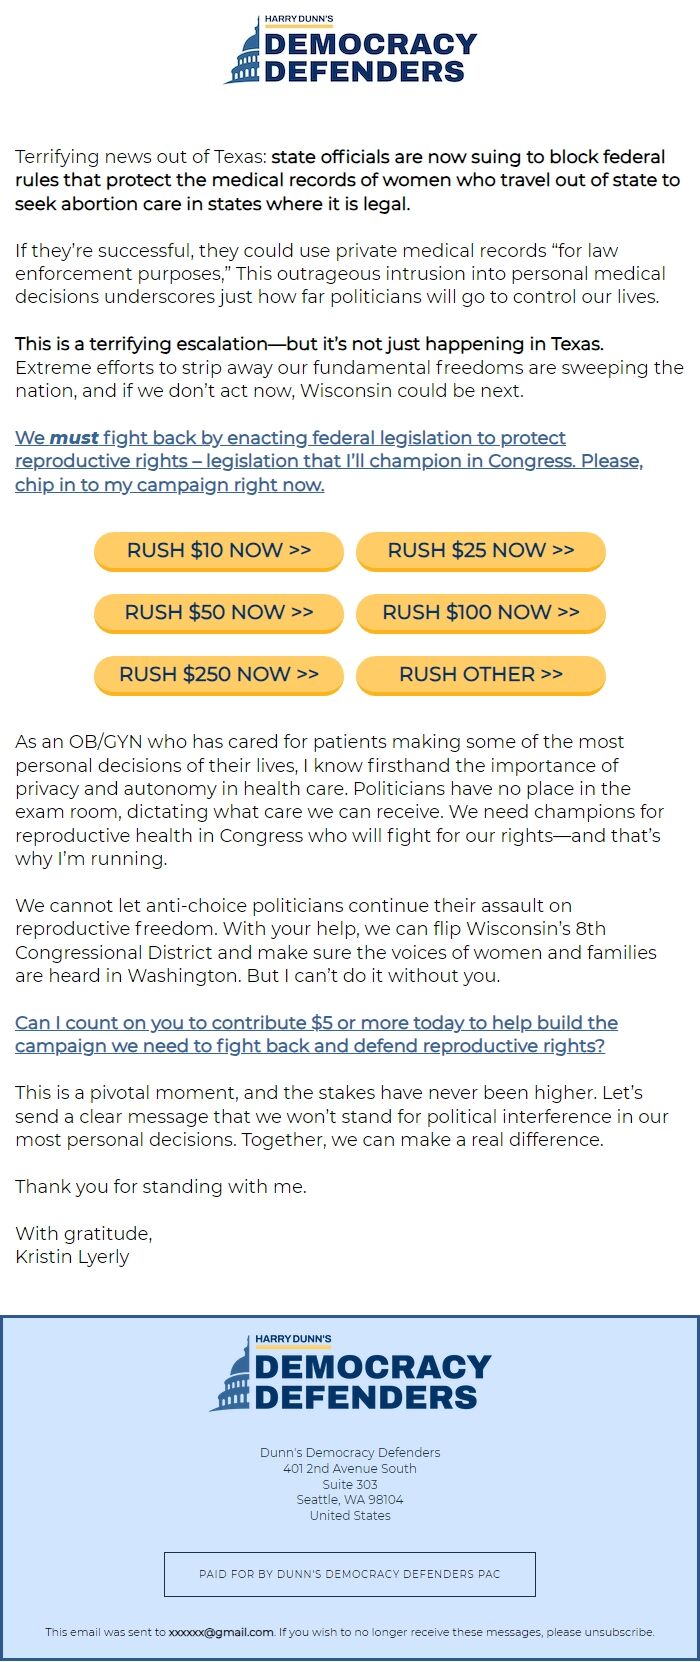Click the RUSH OTHER amount button
700x1662 pixels.
pyautogui.click(x=481, y=674)
